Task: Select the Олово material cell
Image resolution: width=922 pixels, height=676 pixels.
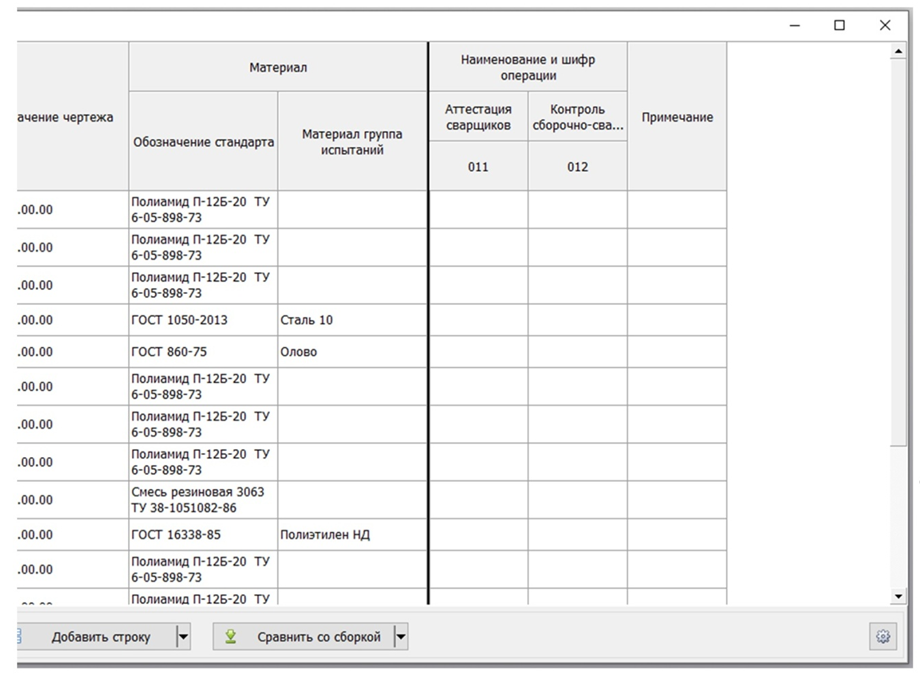Action: pos(352,352)
